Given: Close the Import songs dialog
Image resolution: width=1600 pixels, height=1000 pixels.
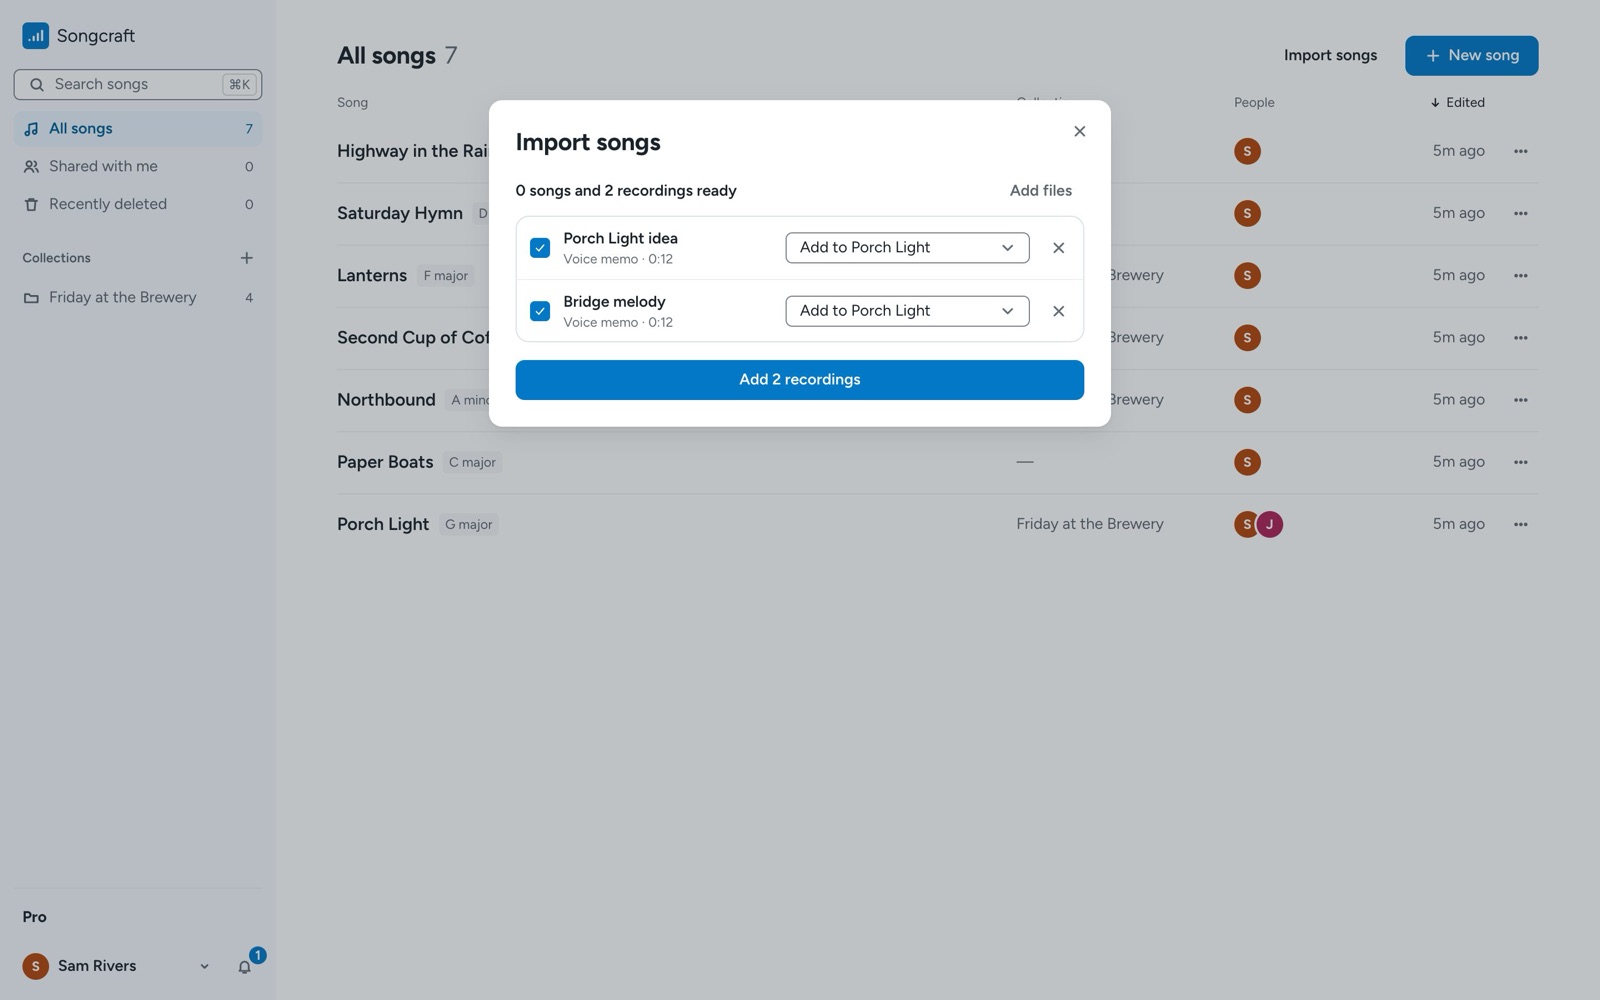Looking at the screenshot, I should point(1079,131).
